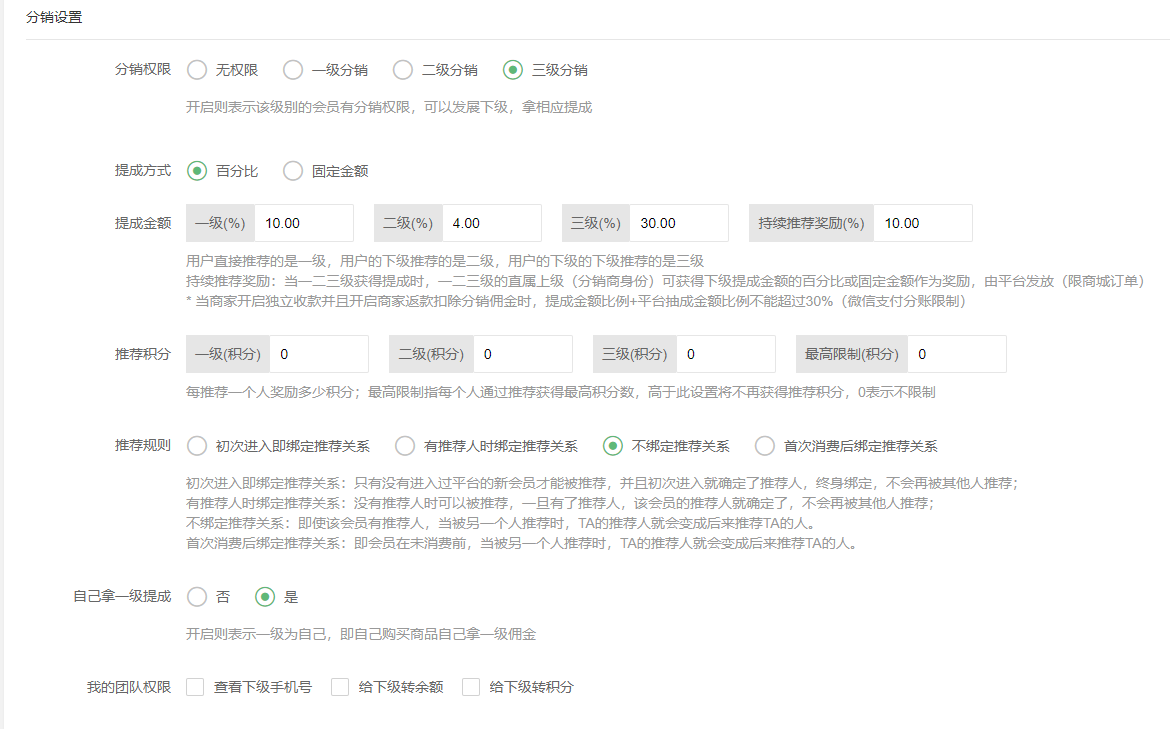Edit the 持续推荐奖励(%) input field
The image size is (1170, 729).
(922, 223)
